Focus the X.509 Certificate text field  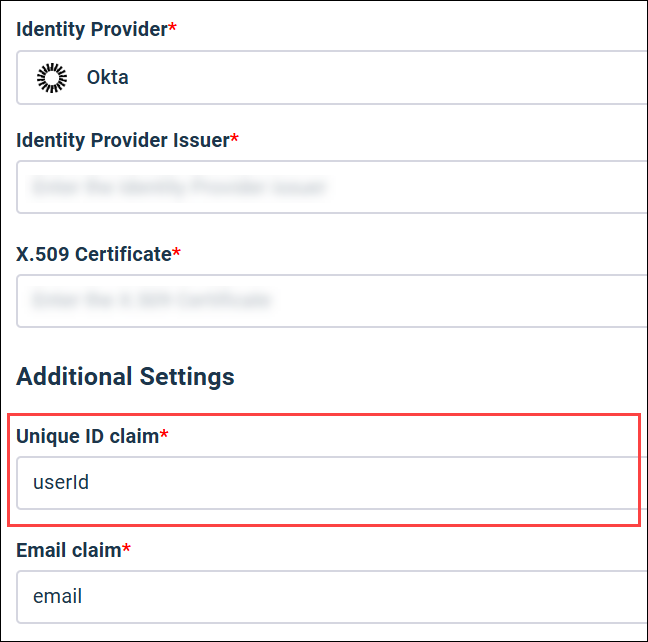(x=330, y=300)
